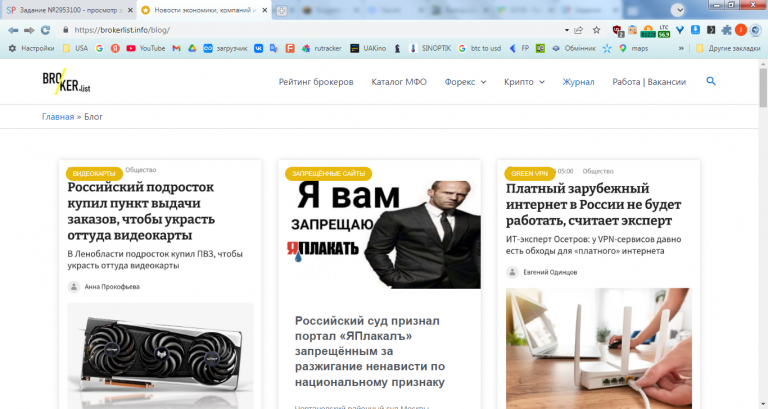Open Работа | Вакансии menu item

click(x=649, y=82)
